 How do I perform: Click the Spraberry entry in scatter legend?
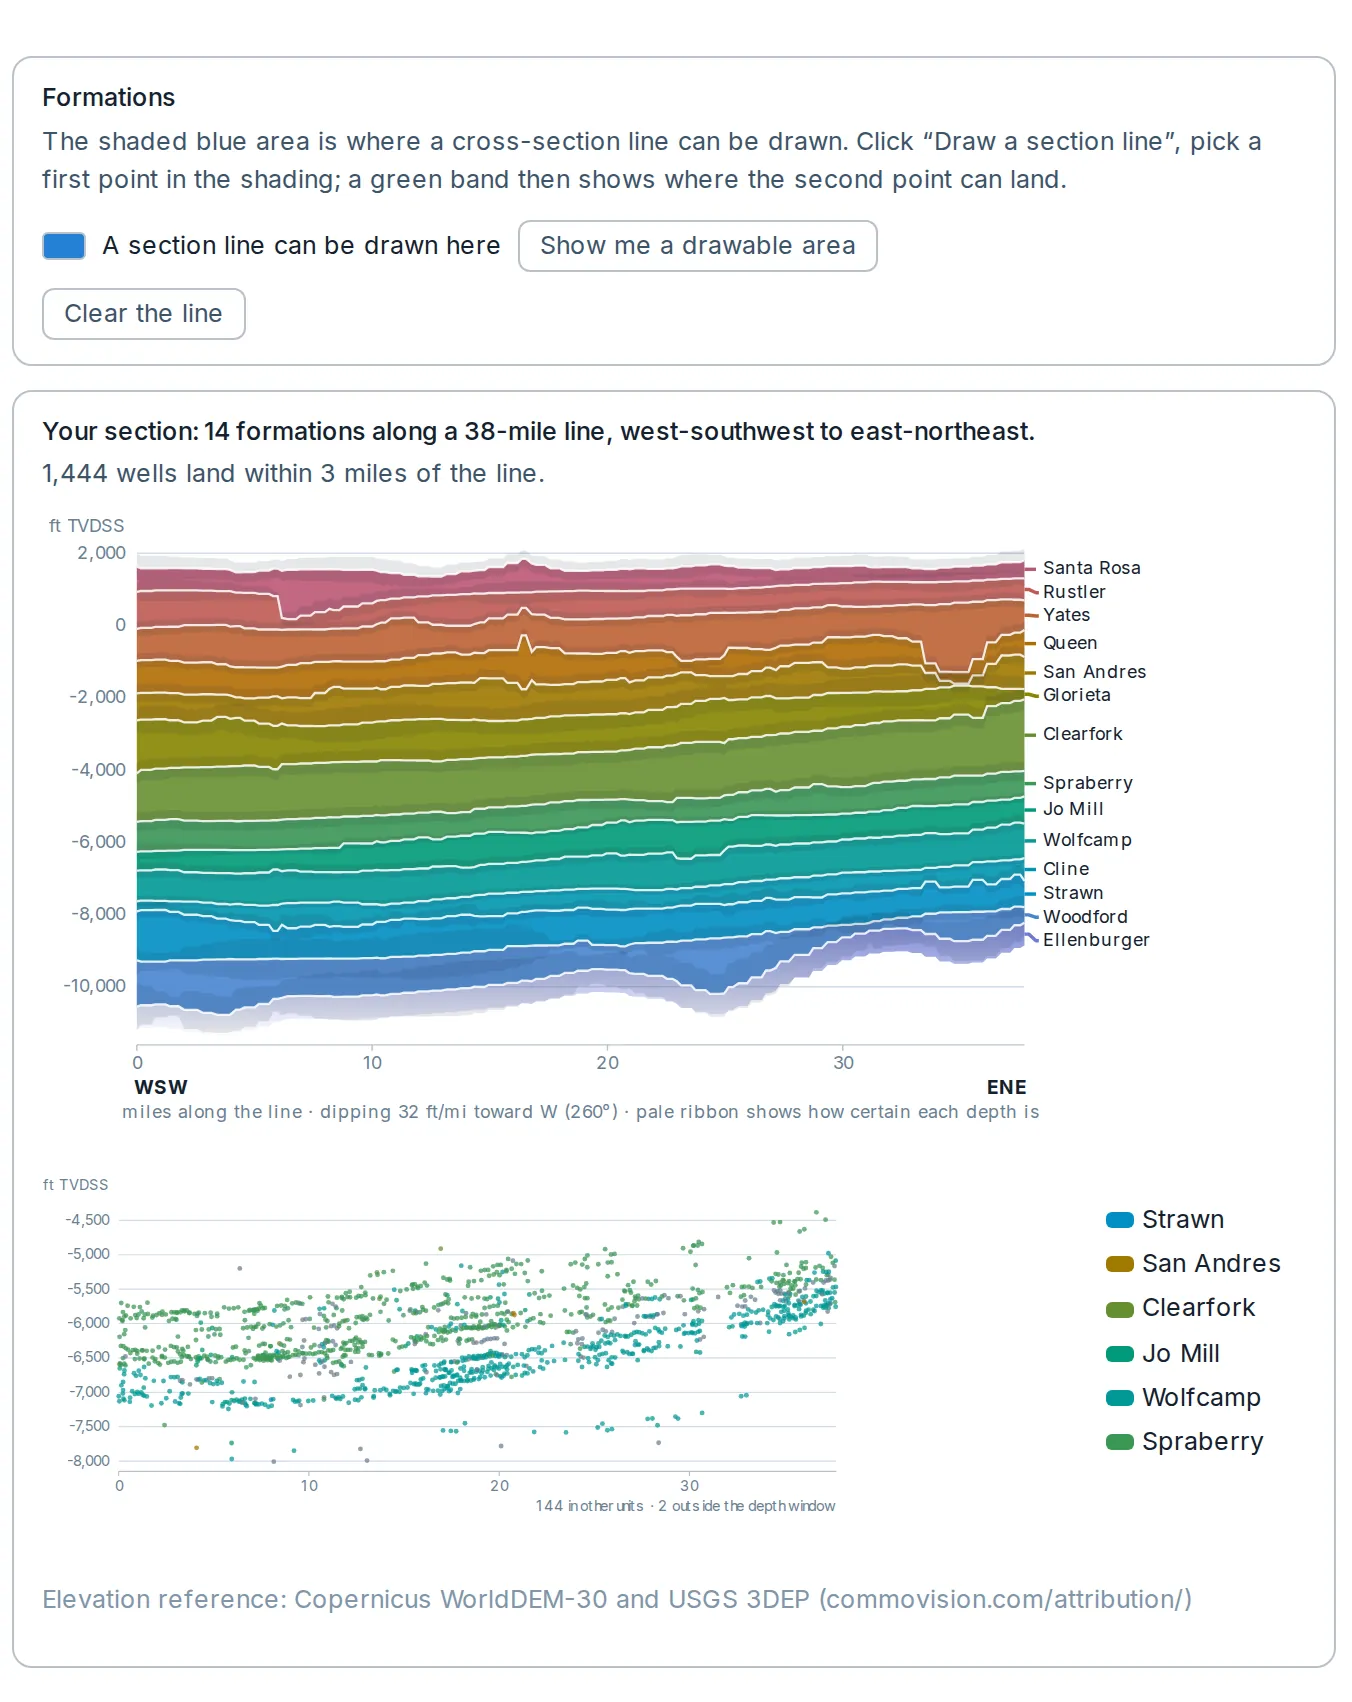(1185, 1442)
